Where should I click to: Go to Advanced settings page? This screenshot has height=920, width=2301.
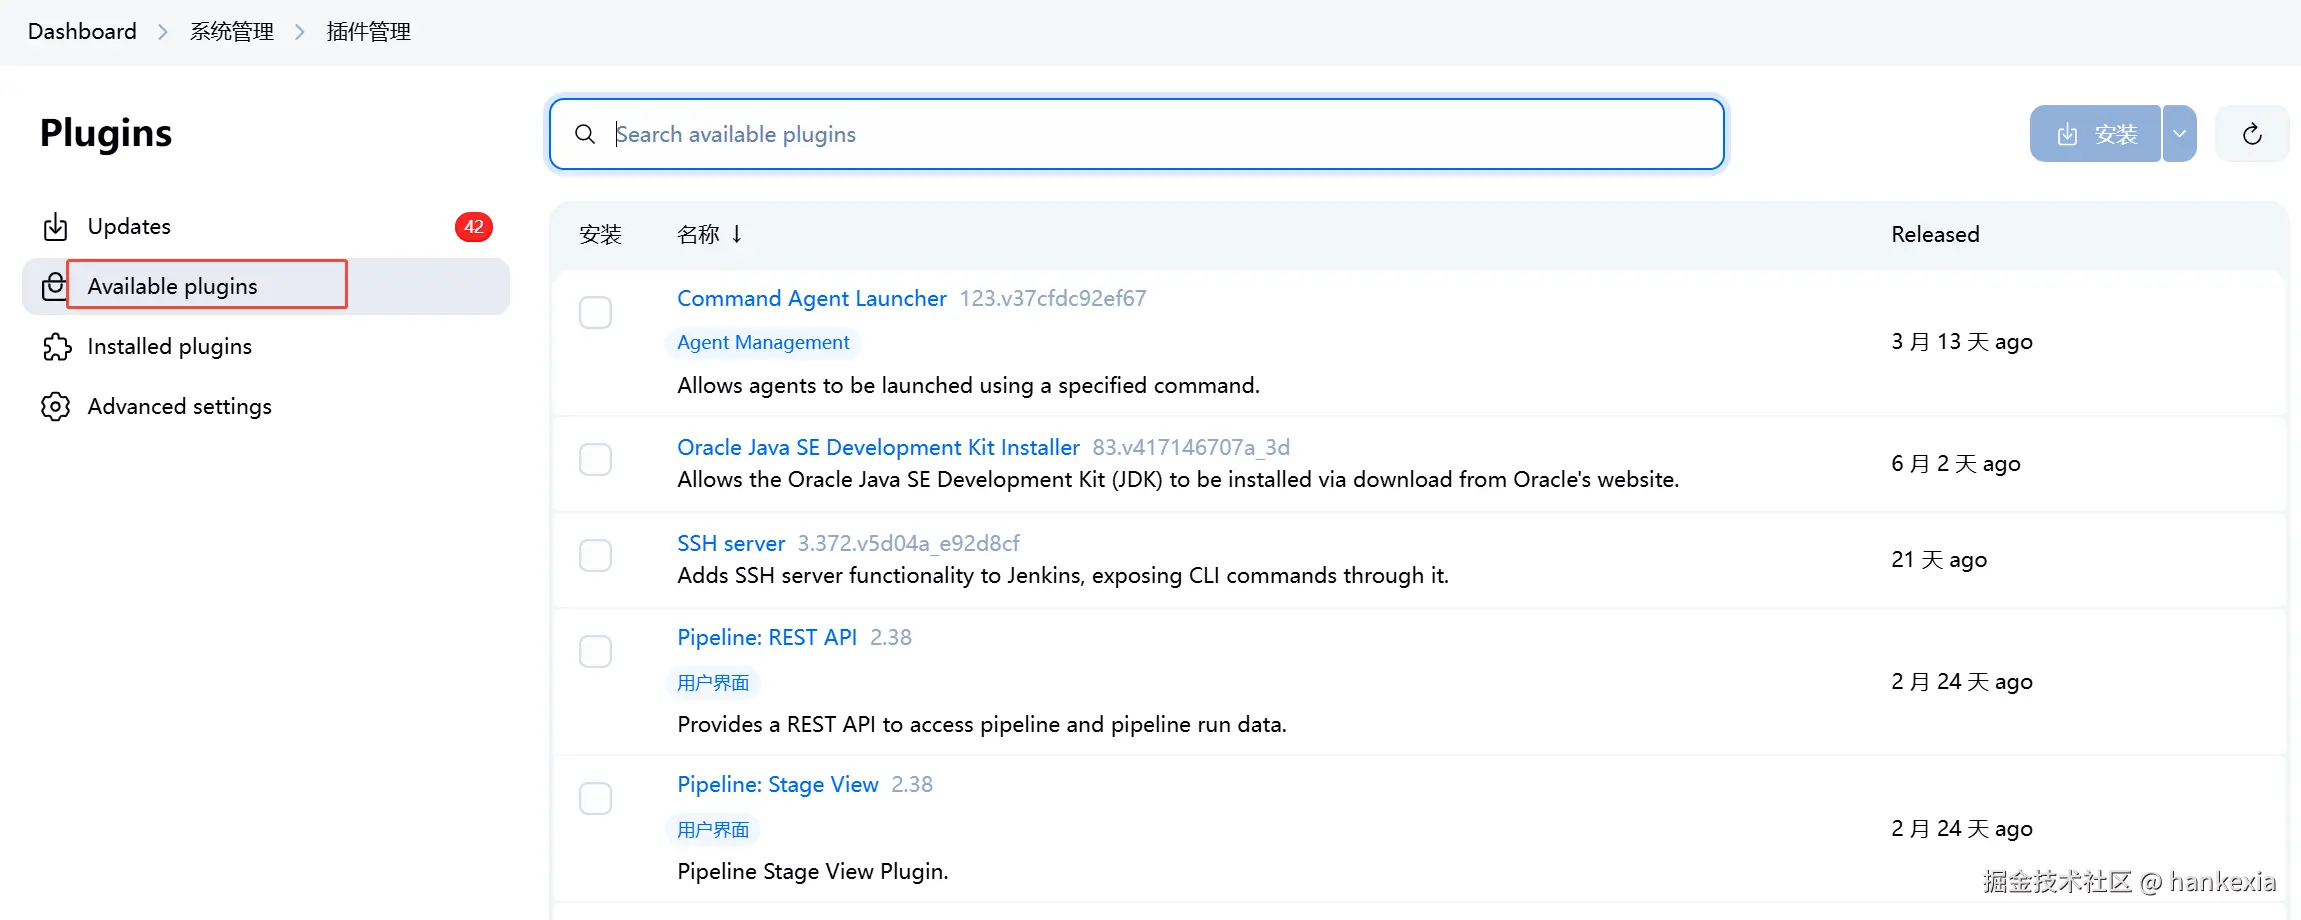[x=179, y=407]
